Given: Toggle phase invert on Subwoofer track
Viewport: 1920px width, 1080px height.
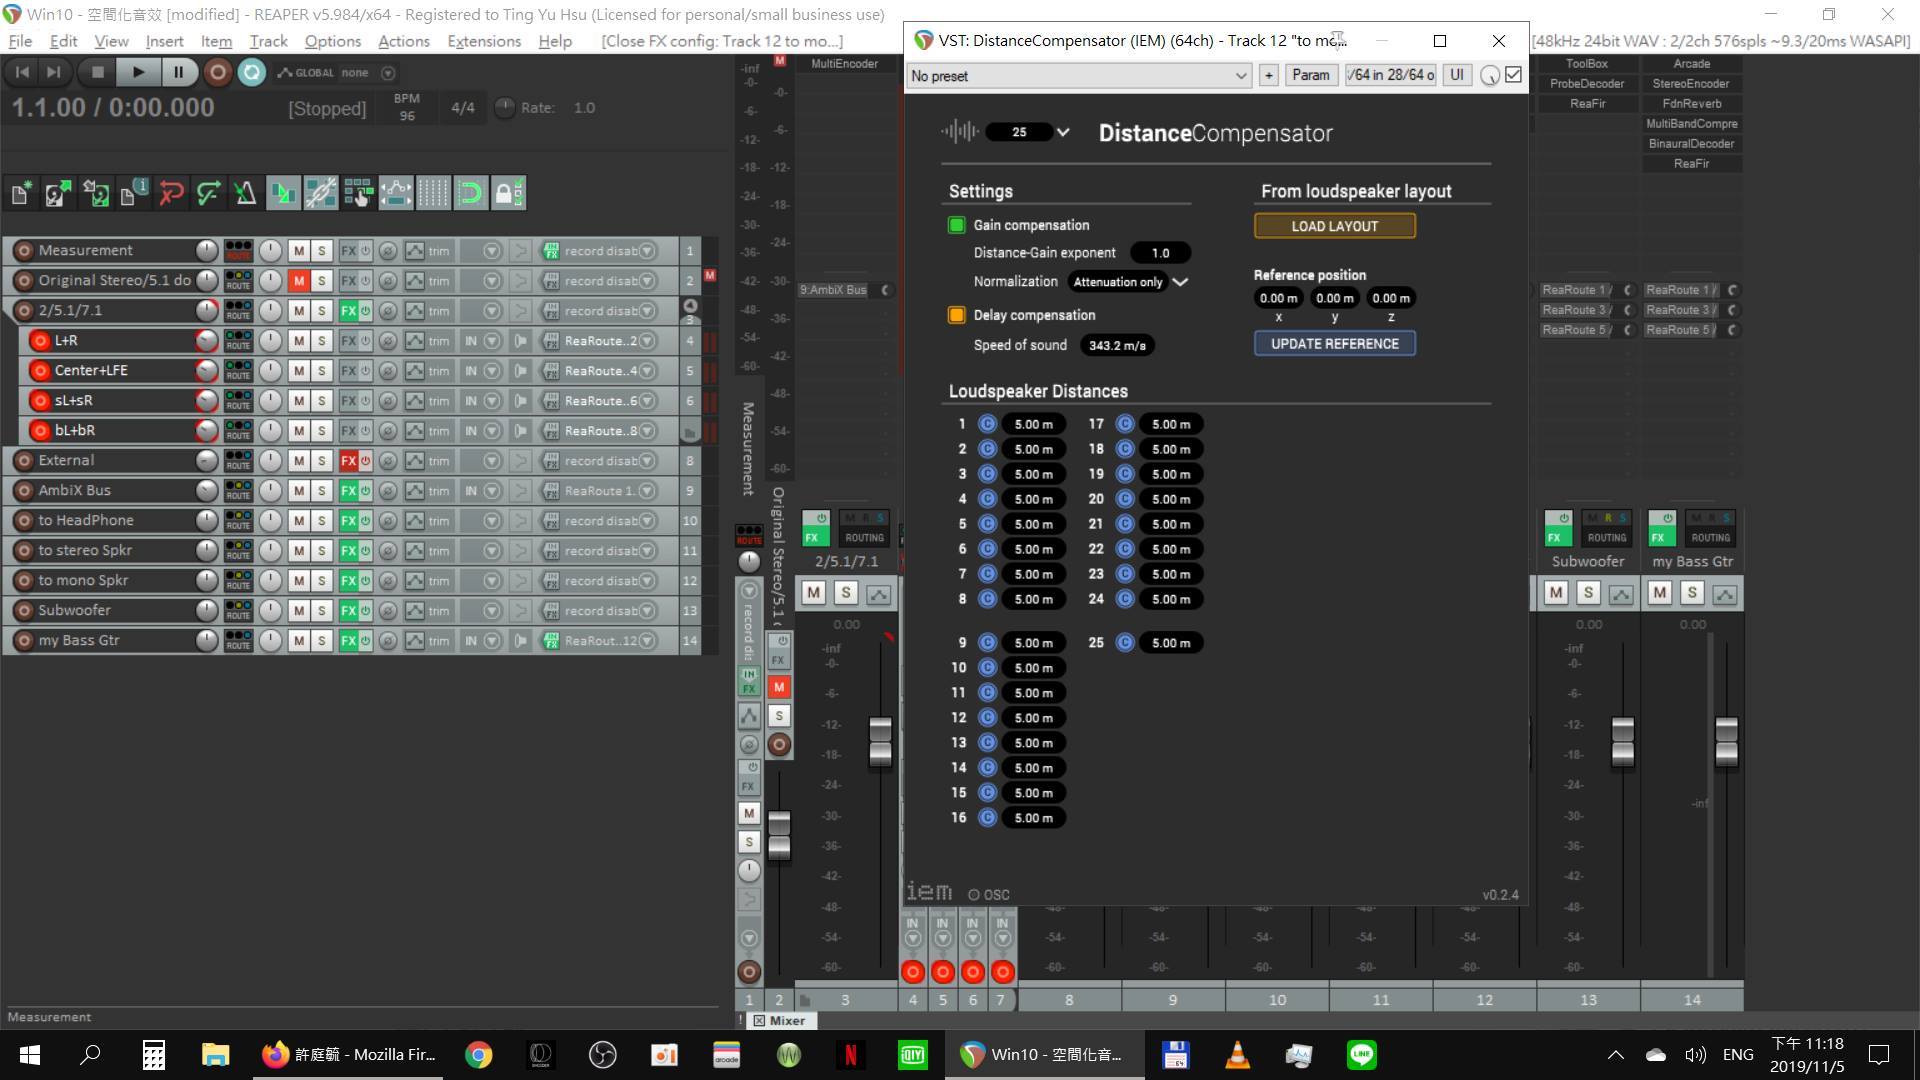Looking at the screenshot, I should click(x=388, y=611).
